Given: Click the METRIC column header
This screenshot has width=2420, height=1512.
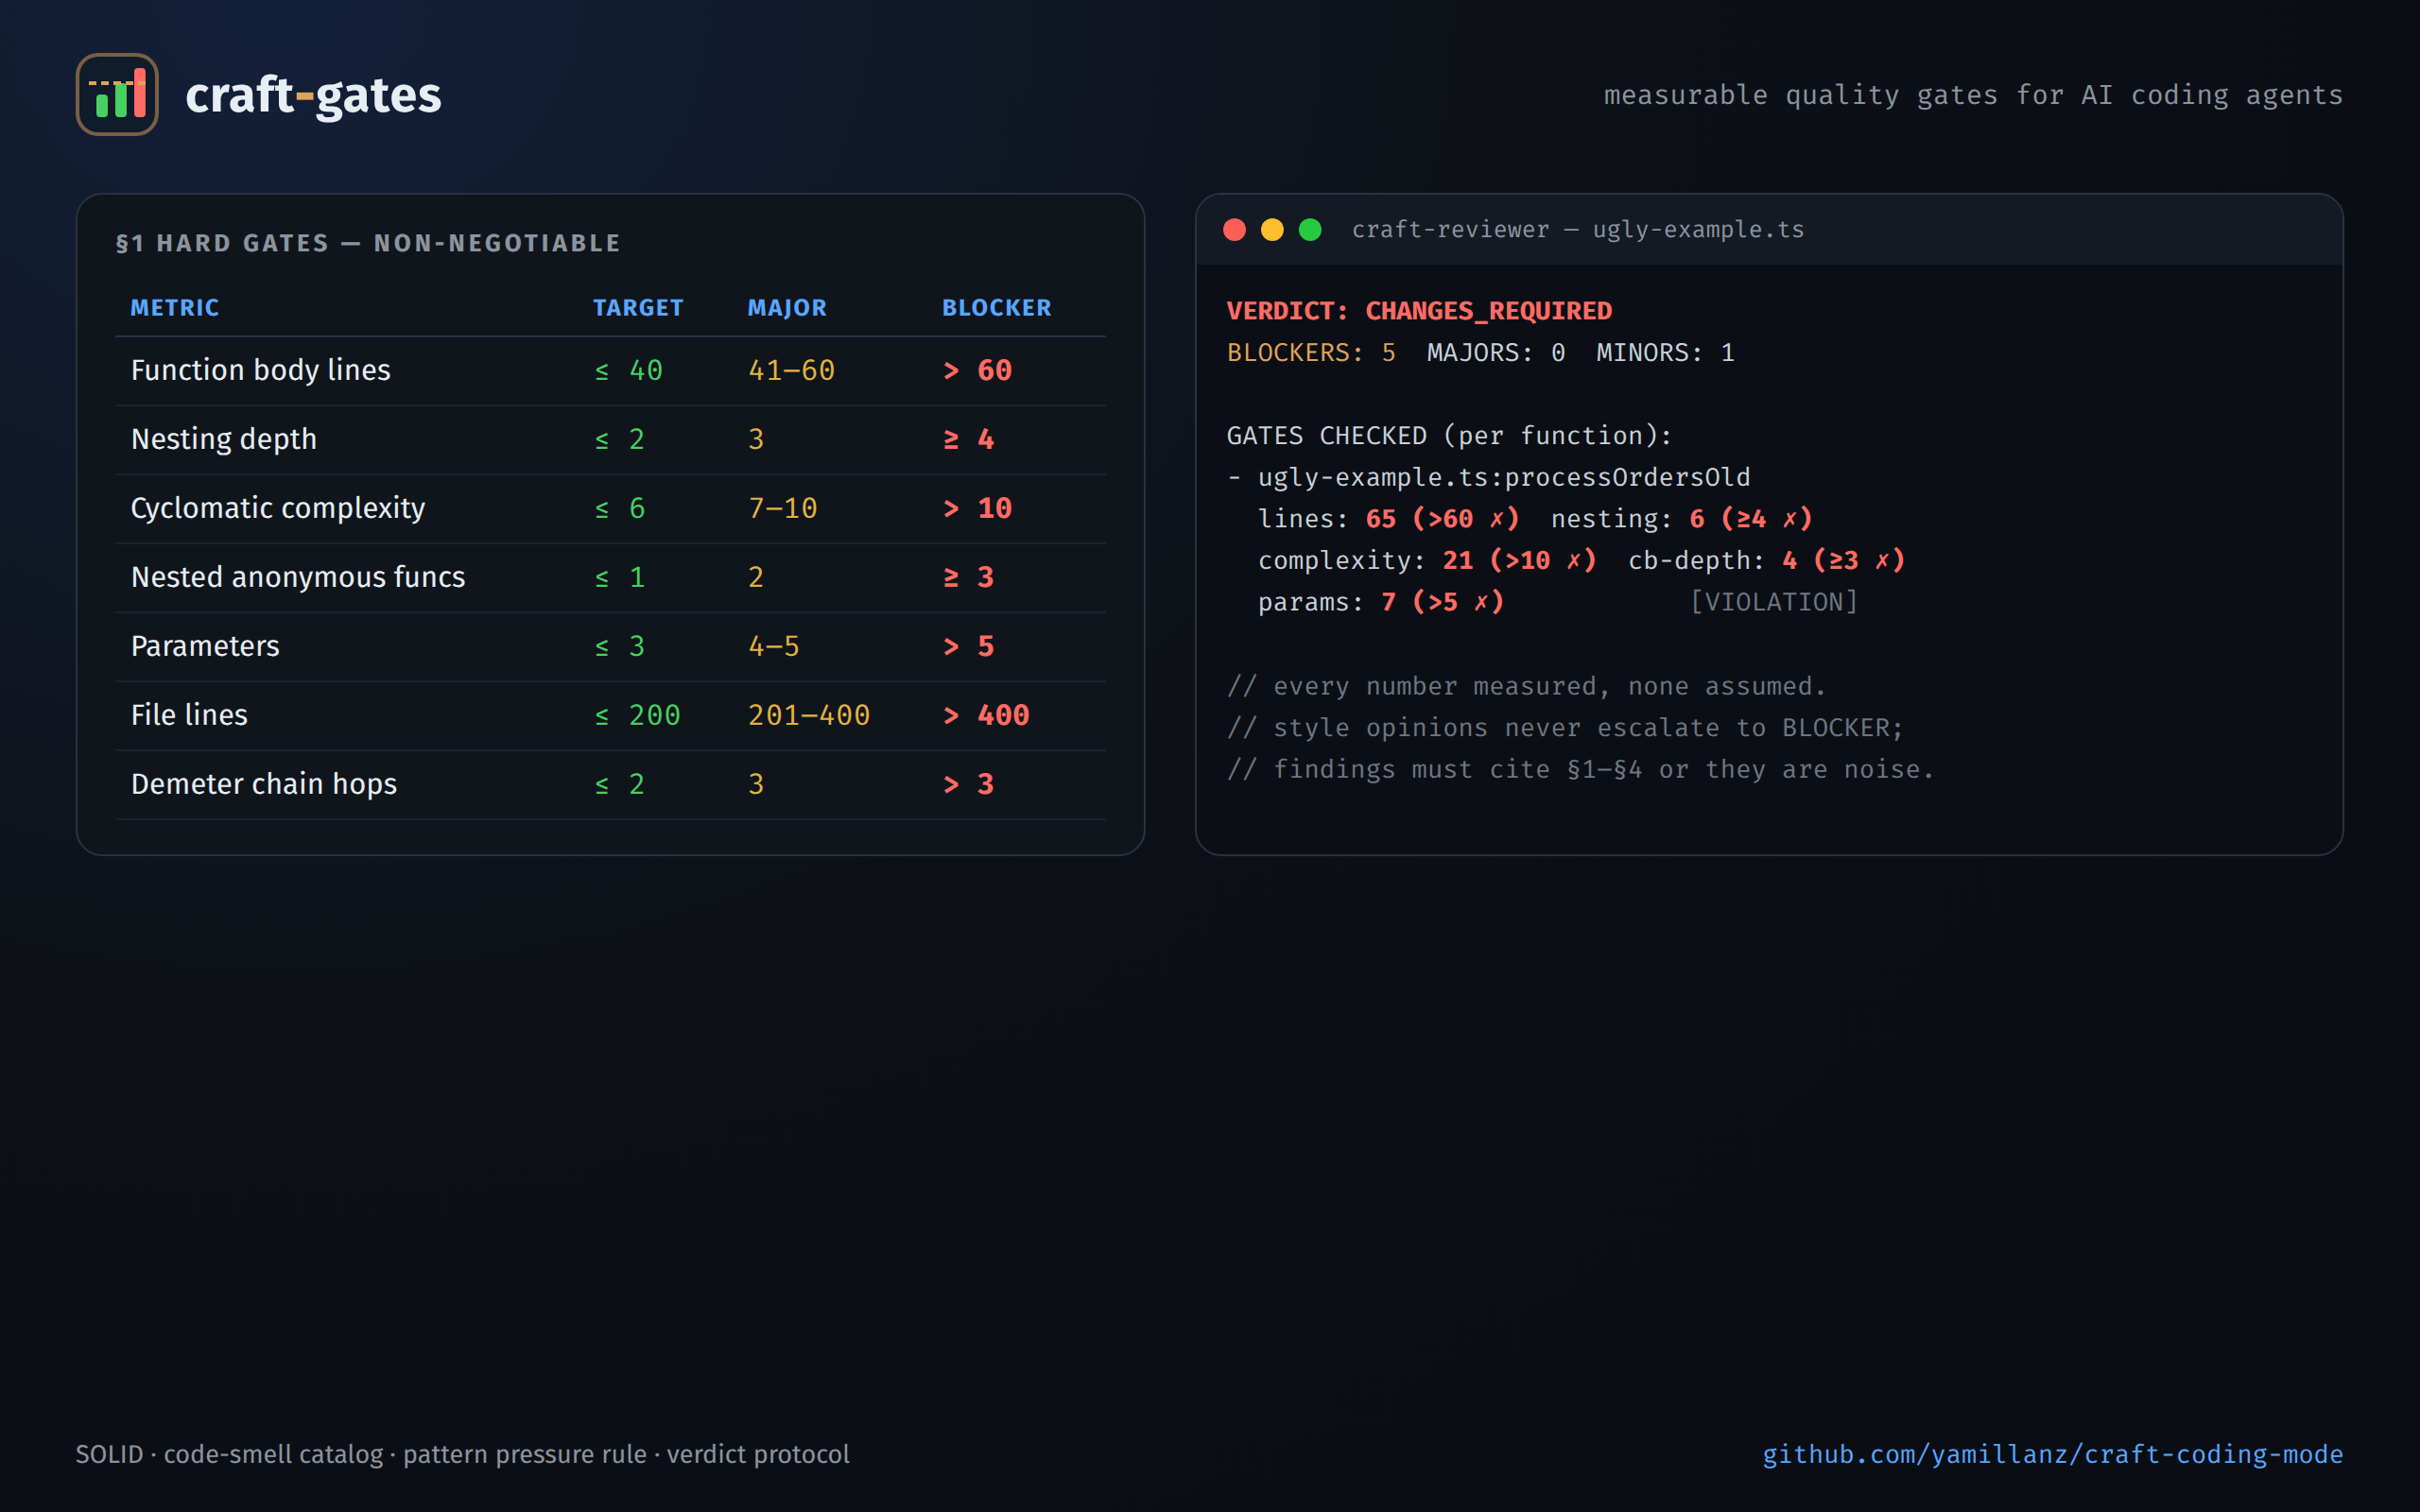Looking at the screenshot, I should point(175,308).
